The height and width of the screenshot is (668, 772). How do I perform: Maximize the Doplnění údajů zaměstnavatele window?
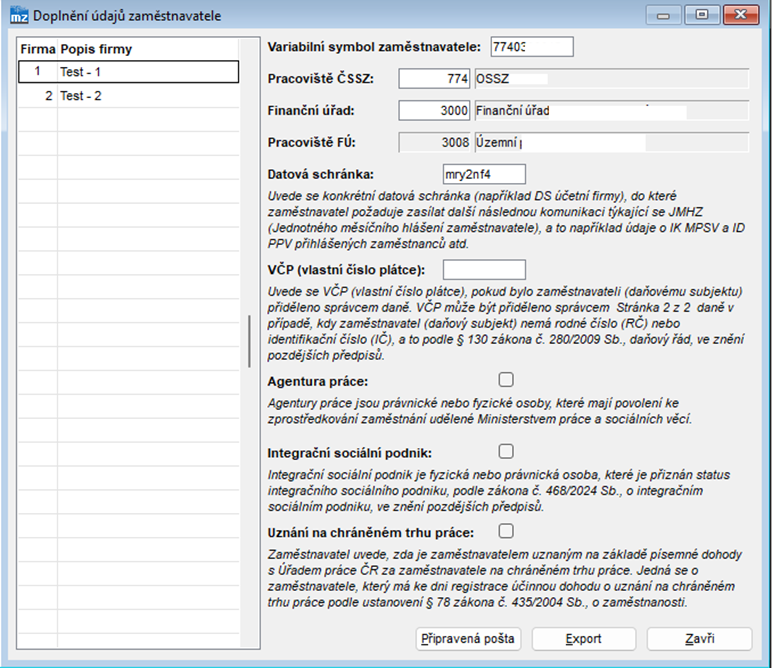click(x=702, y=15)
